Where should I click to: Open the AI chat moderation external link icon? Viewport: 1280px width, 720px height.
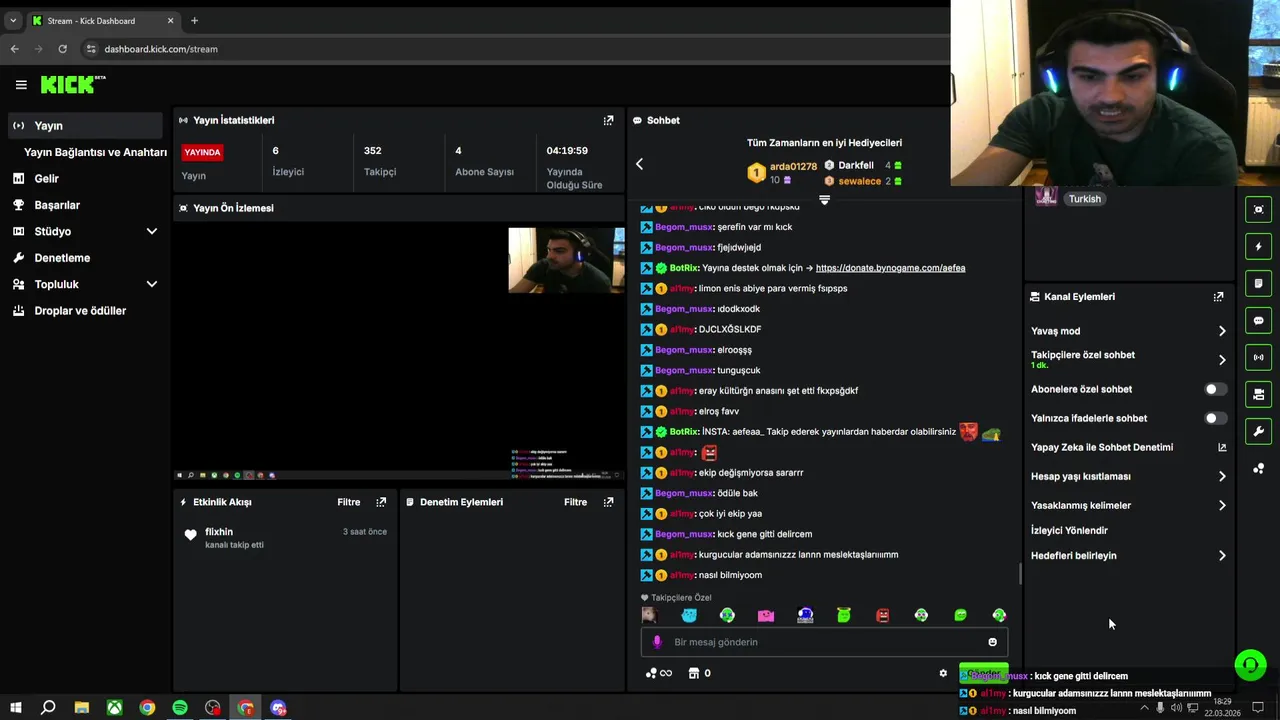point(1222,447)
